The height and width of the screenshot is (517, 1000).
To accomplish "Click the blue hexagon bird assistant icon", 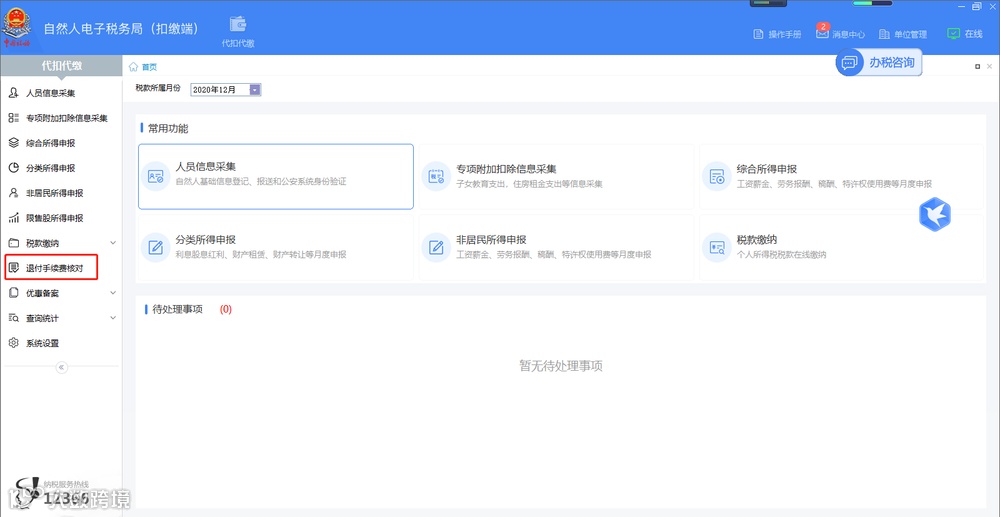I will [935, 215].
